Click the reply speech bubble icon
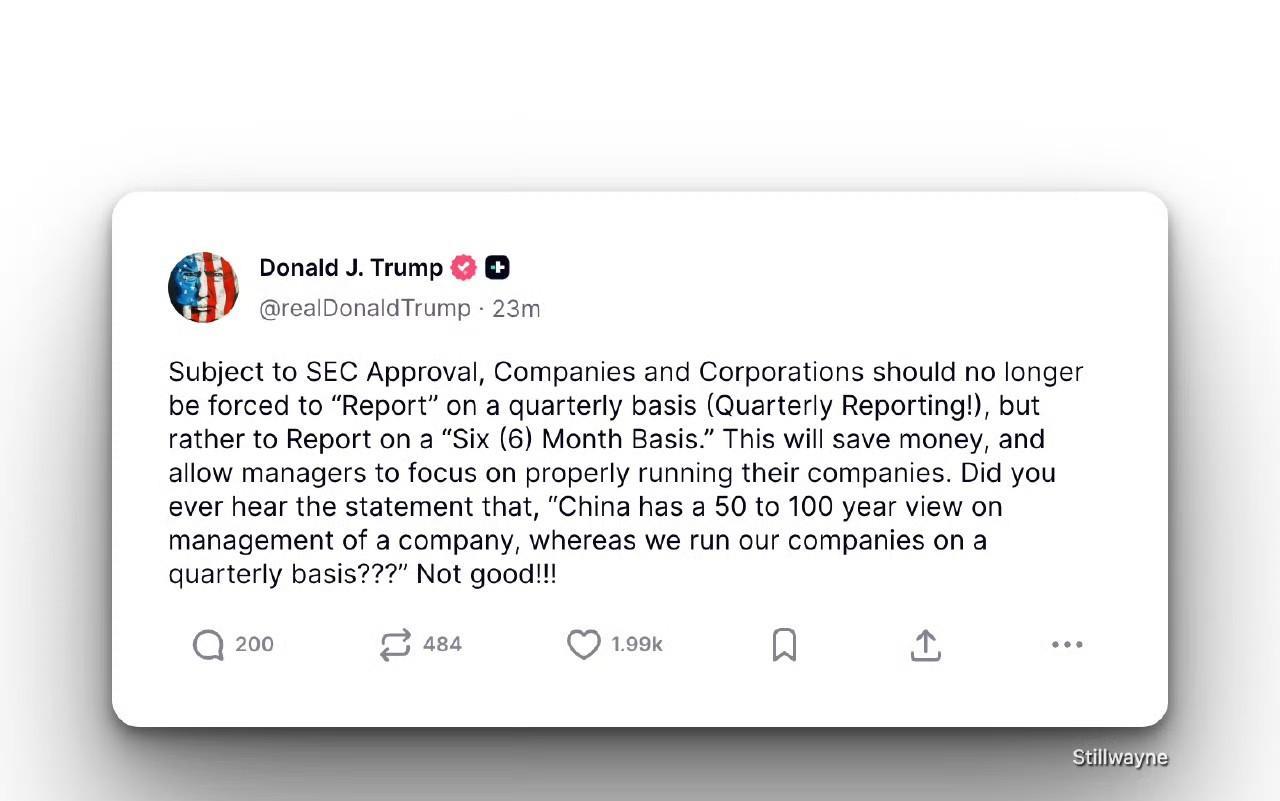The width and height of the screenshot is (1280, 801). pos(208,645)
